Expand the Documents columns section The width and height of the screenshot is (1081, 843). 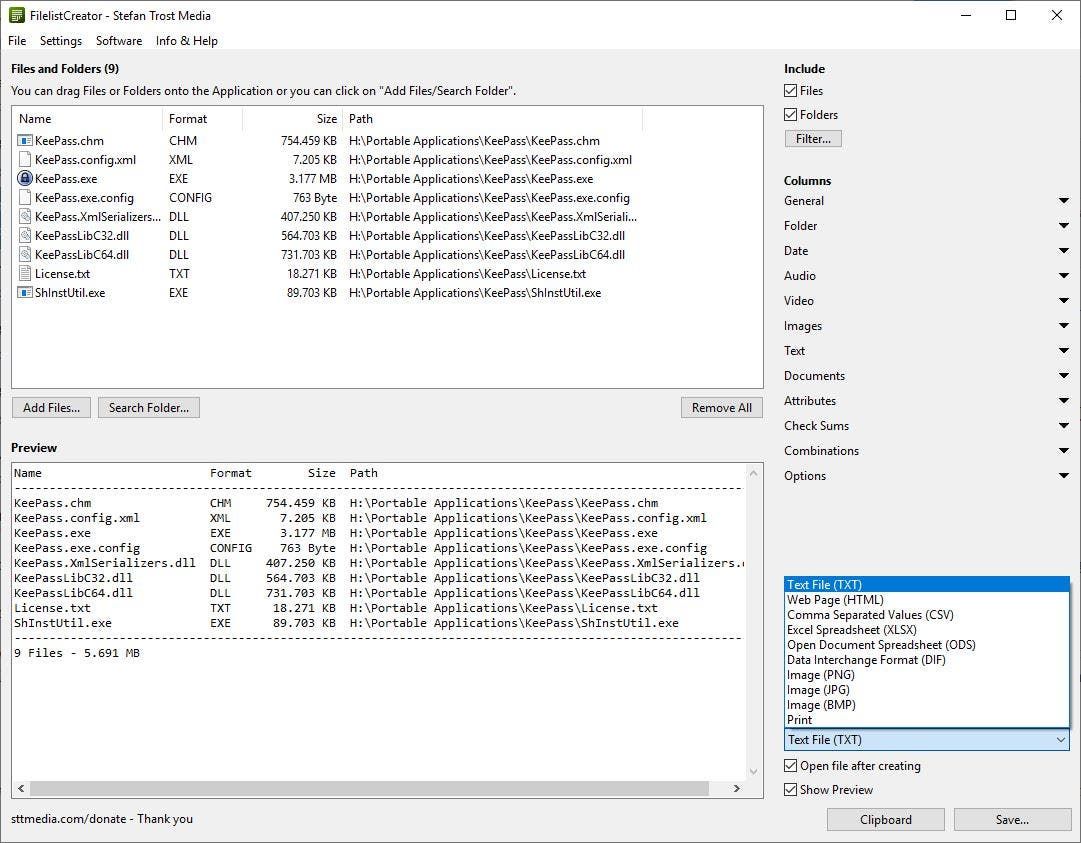pyautogui.click(x=1064, y=376)
